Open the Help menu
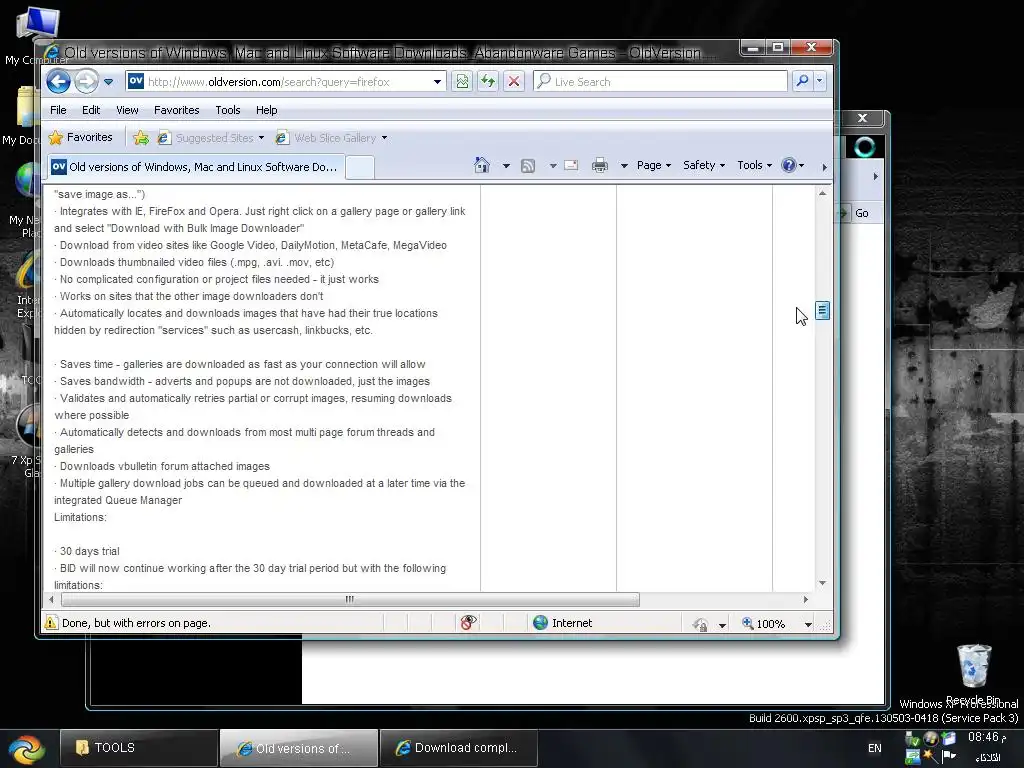This screenshot has height=768, width=1024. (x=266, y=110)
